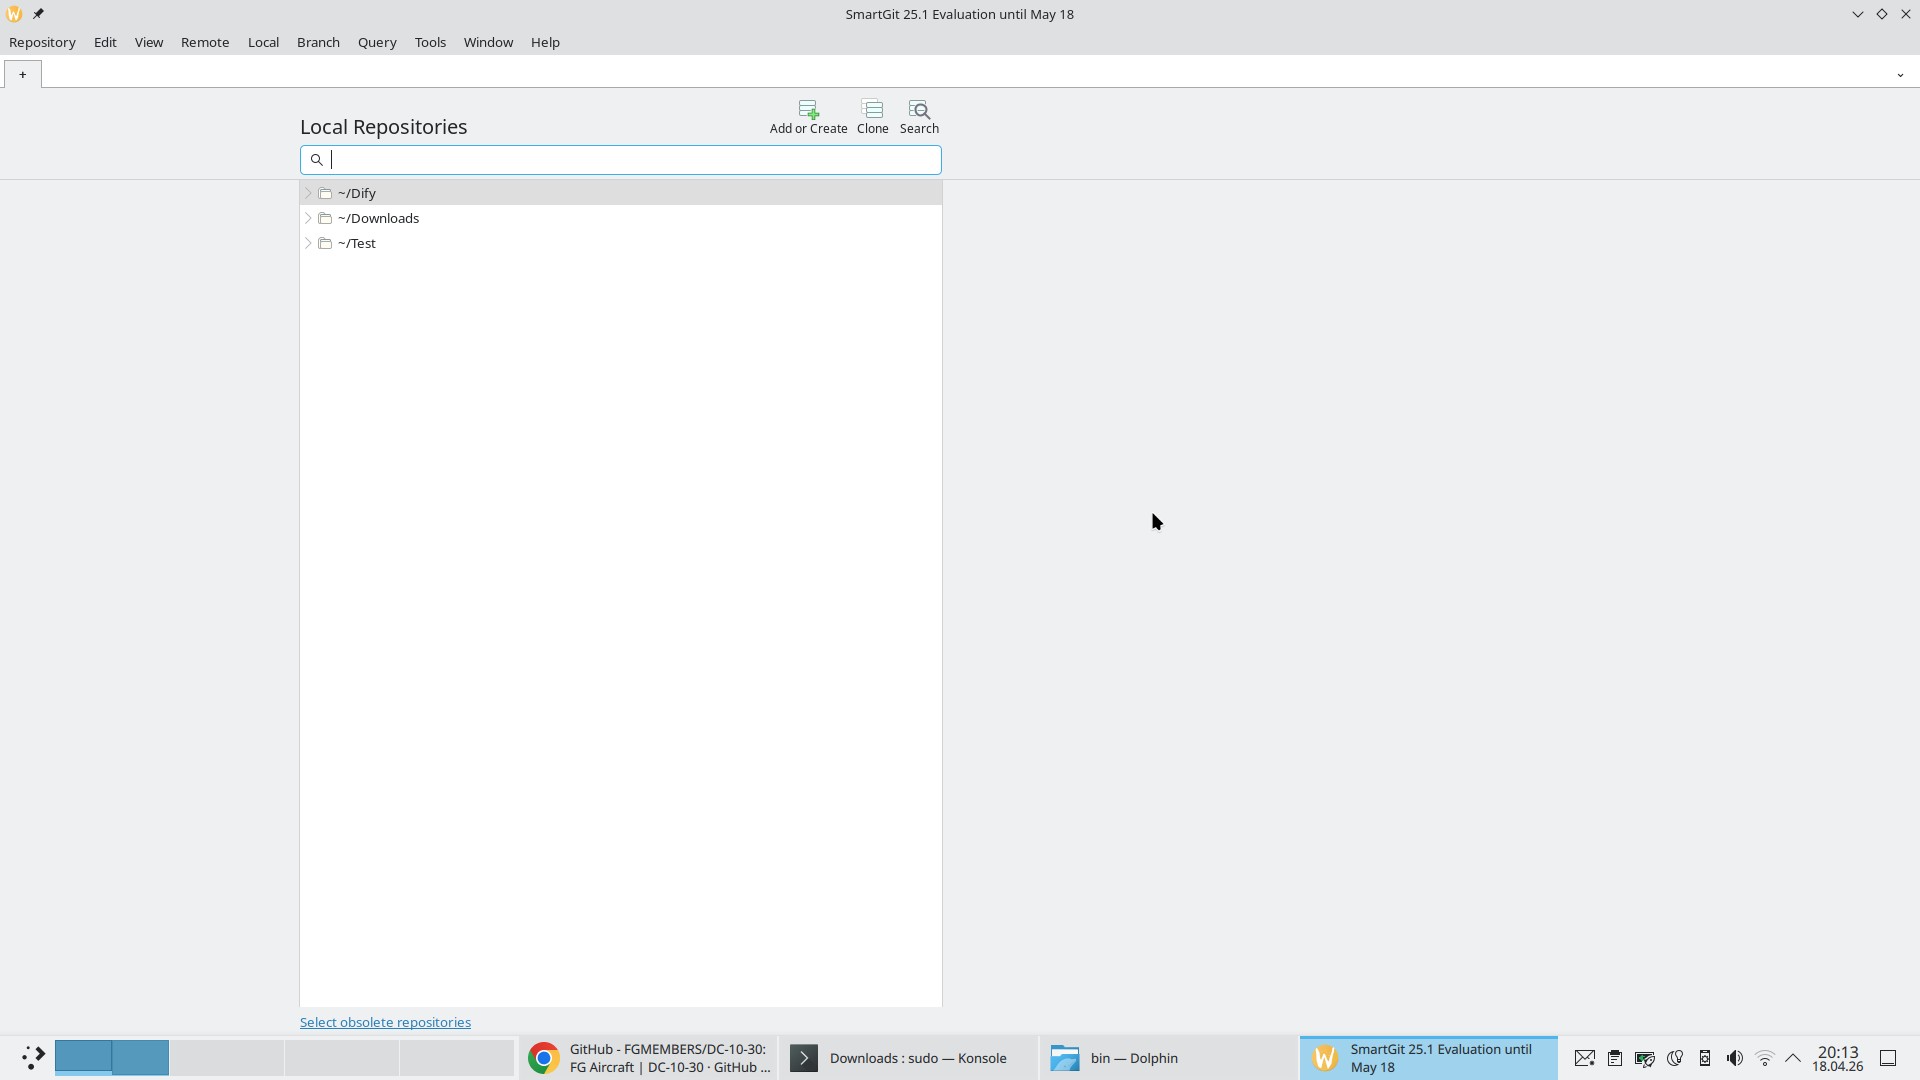This screenshot has width=1920, height=1080.
Task: Expand the ~/Test folder node
Action: [x=308, y=243]
